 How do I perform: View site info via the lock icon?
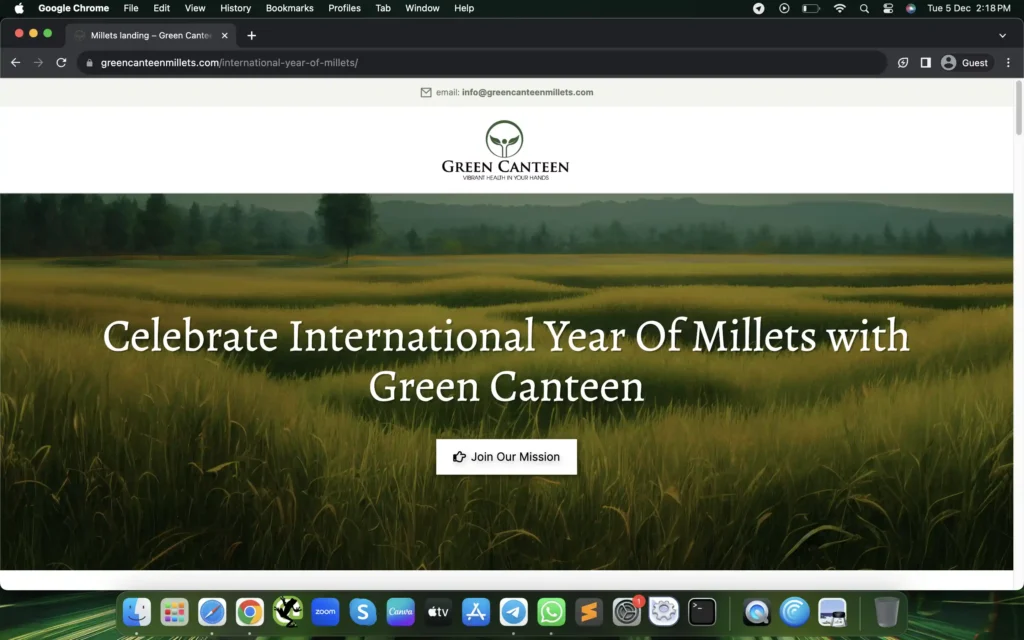[89, 63]
